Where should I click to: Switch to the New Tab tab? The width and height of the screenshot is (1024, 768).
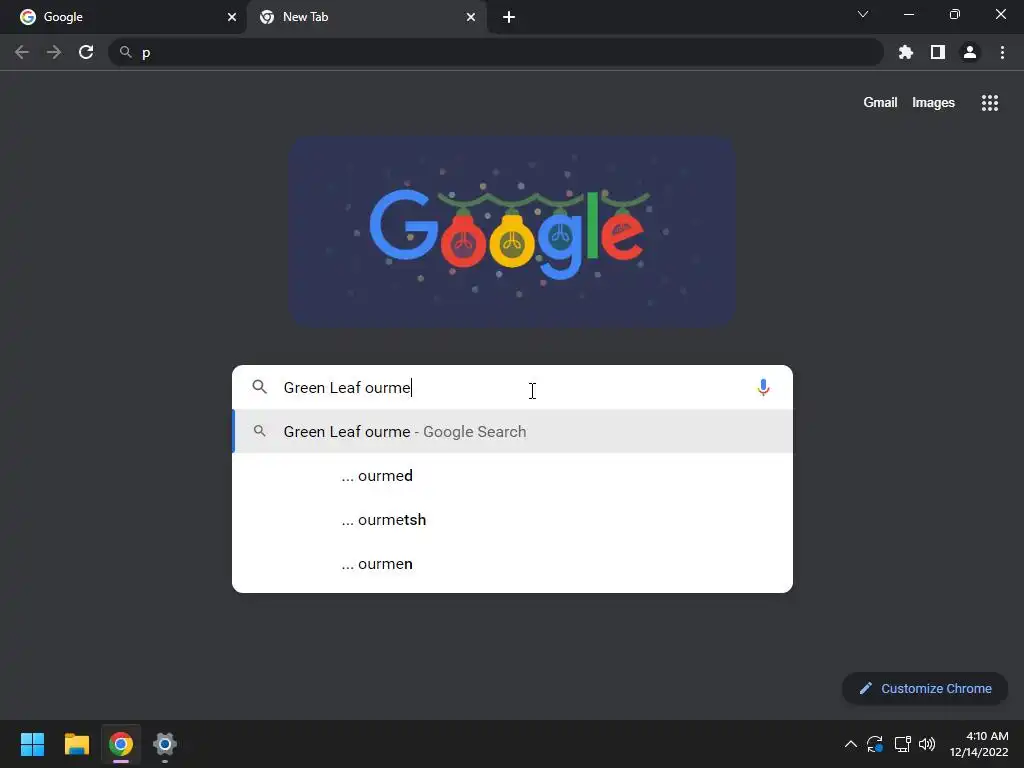(367, 17)
